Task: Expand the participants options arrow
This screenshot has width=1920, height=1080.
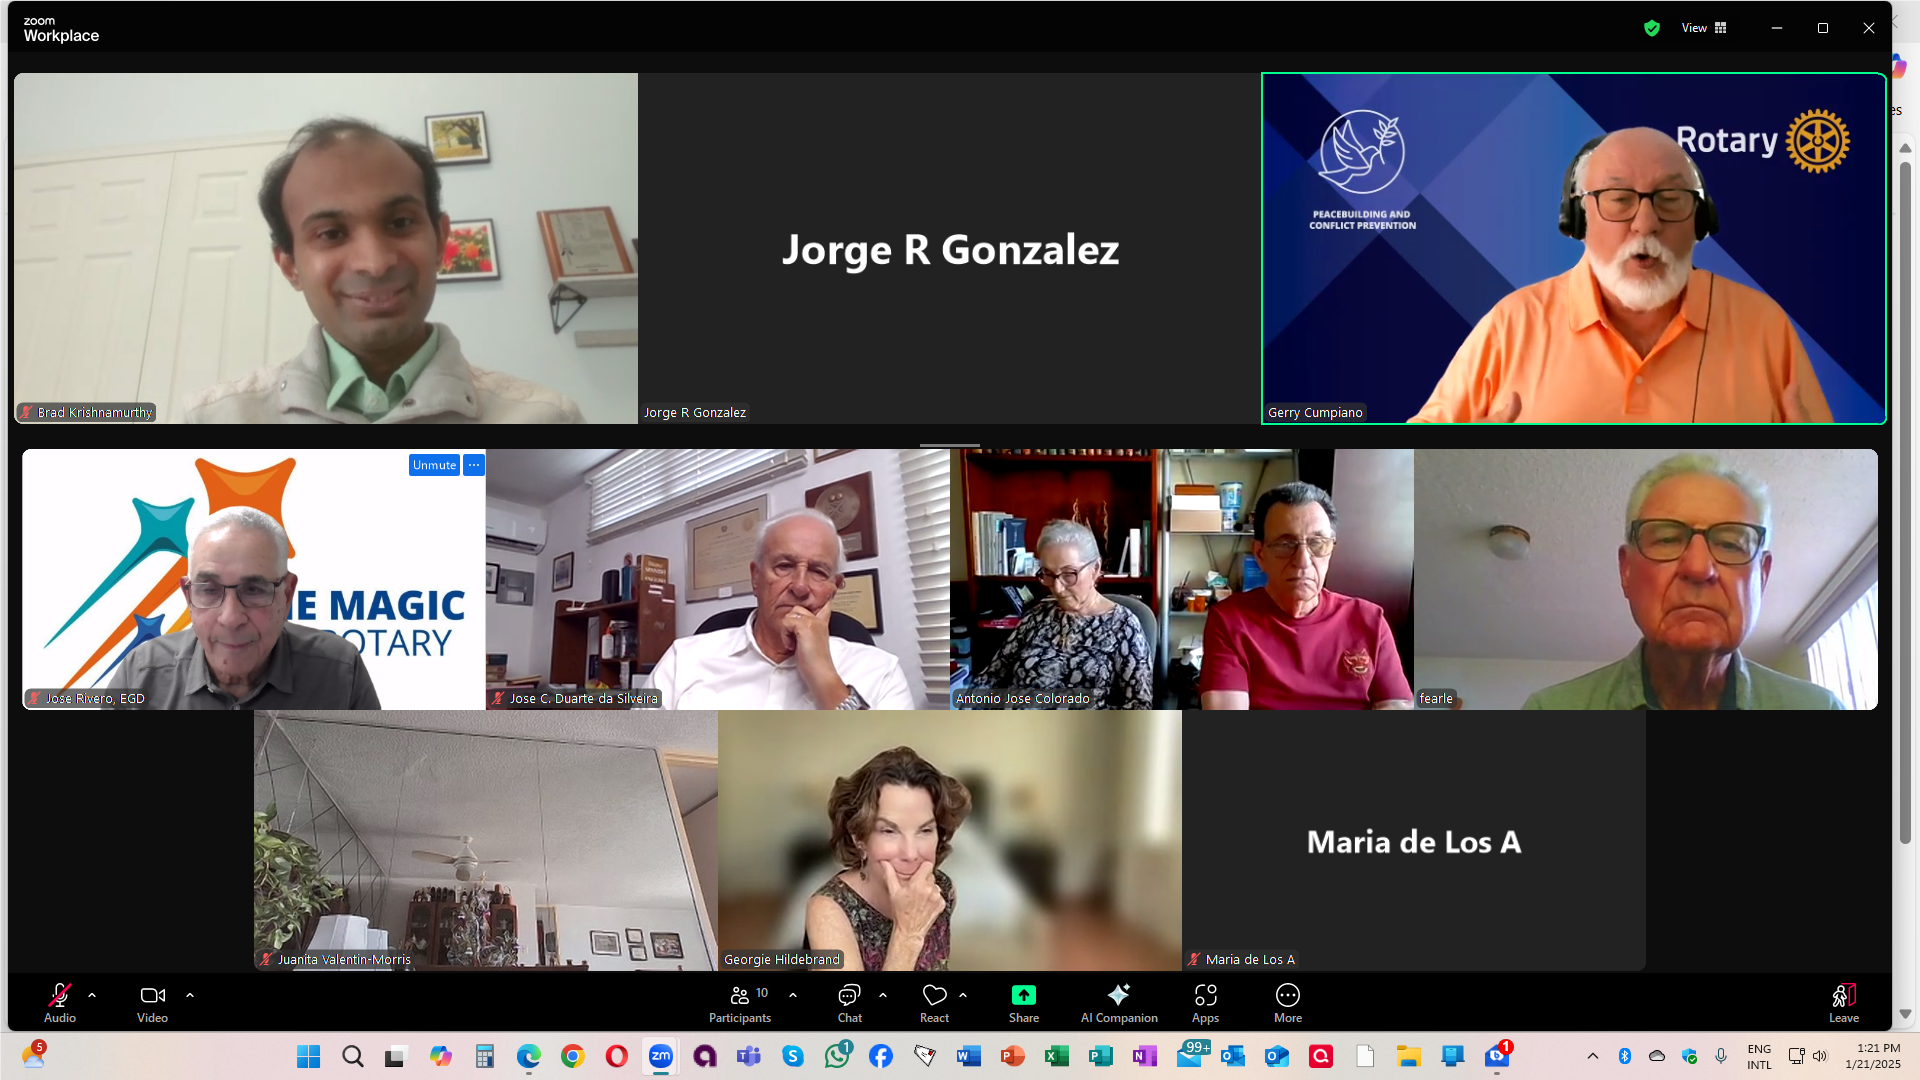Action: point(793,995)
